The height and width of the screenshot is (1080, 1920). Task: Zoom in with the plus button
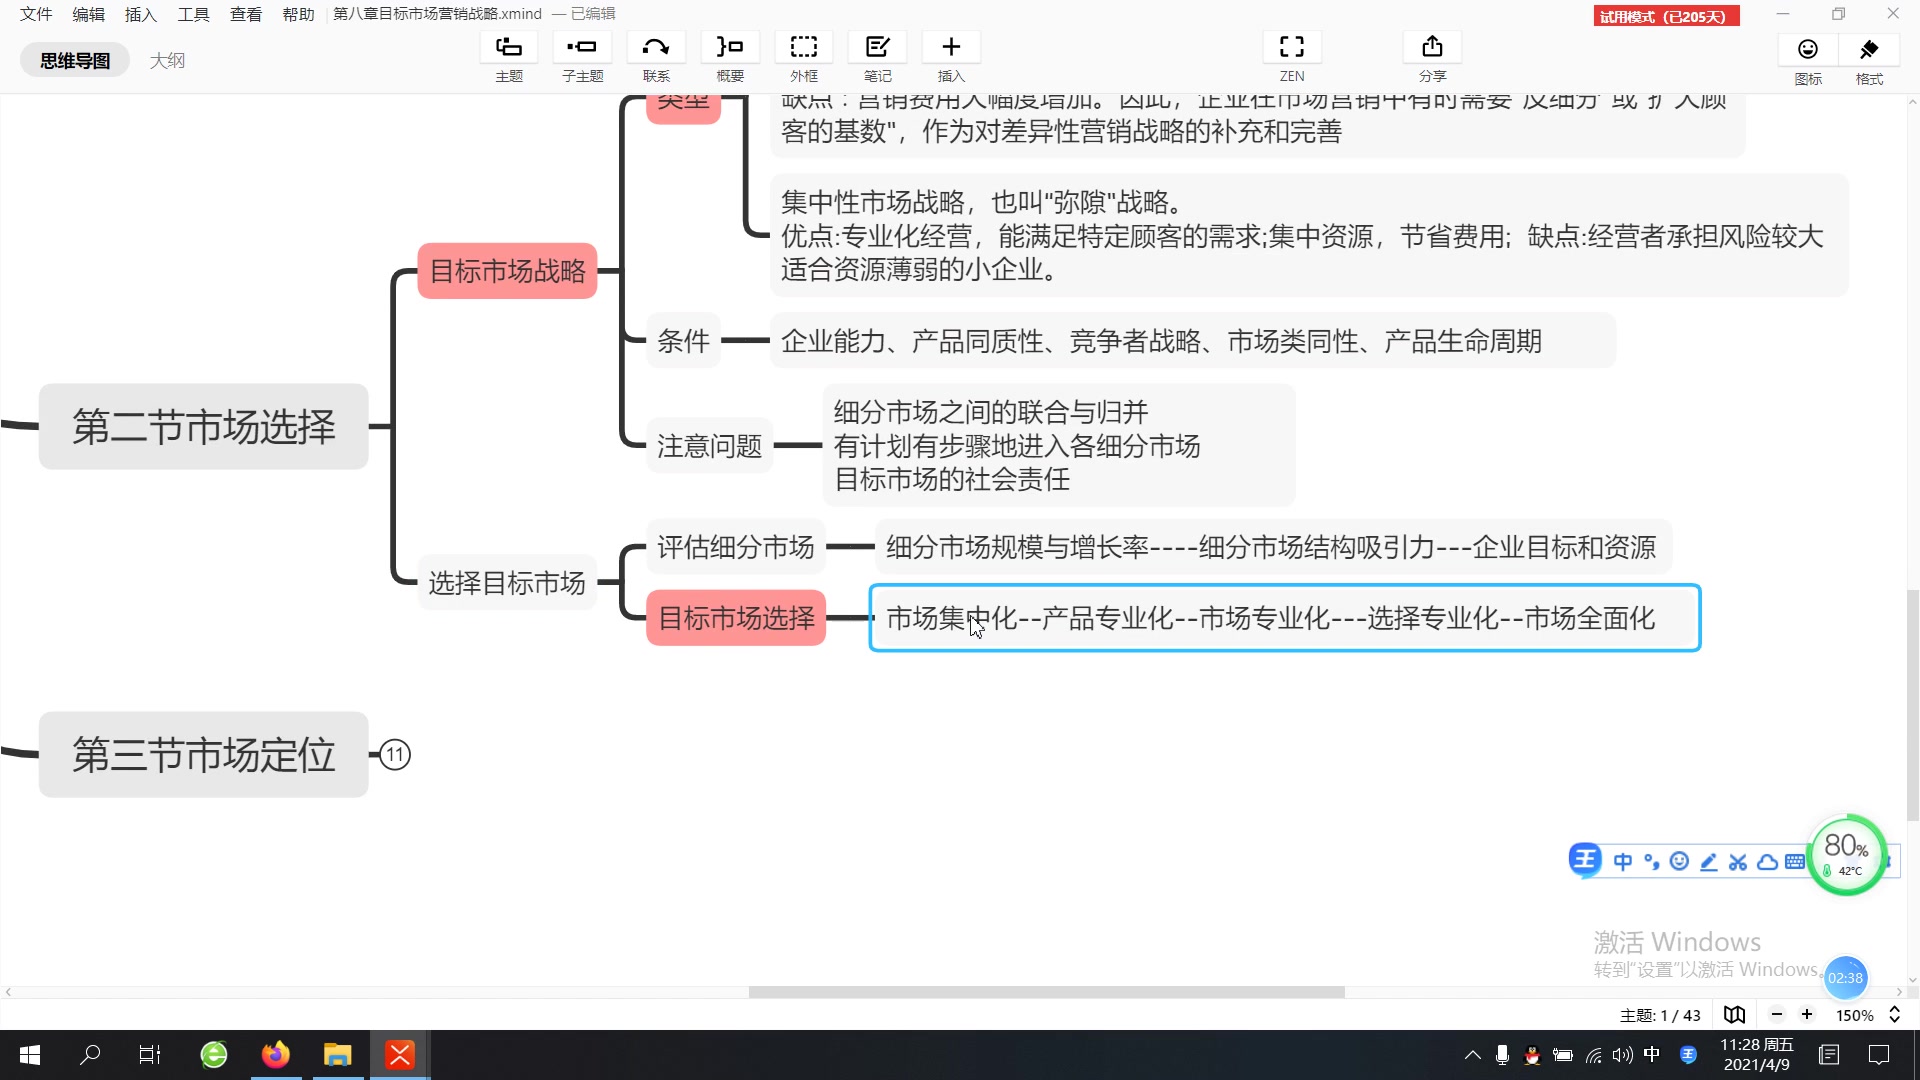click(1807, 1015)
